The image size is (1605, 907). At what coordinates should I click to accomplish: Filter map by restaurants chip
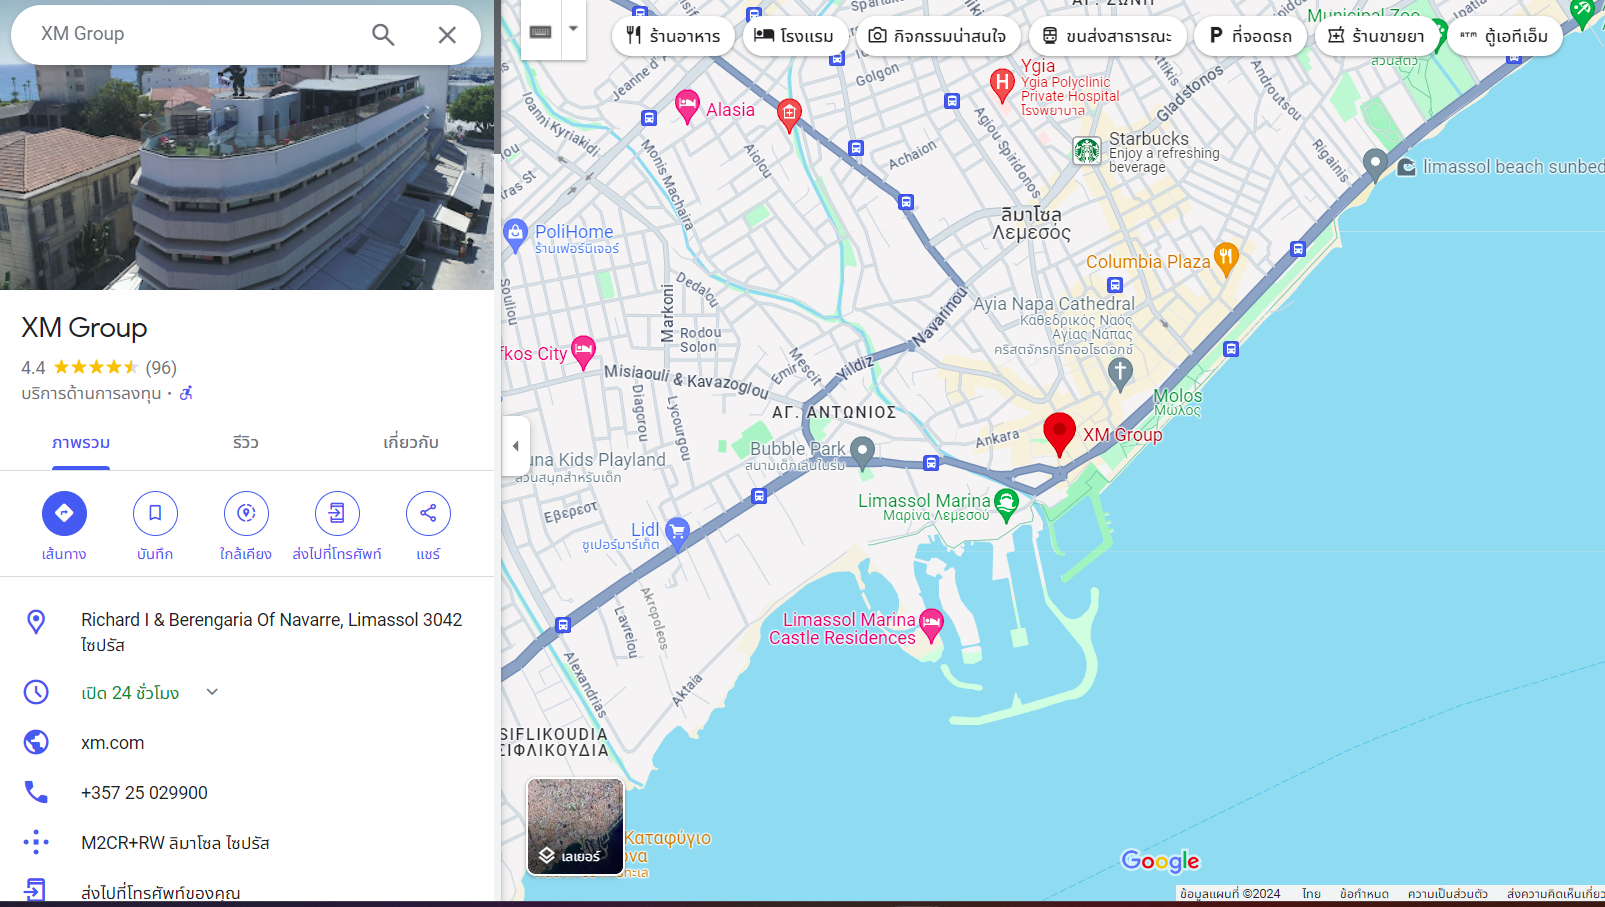click(673, 36)
